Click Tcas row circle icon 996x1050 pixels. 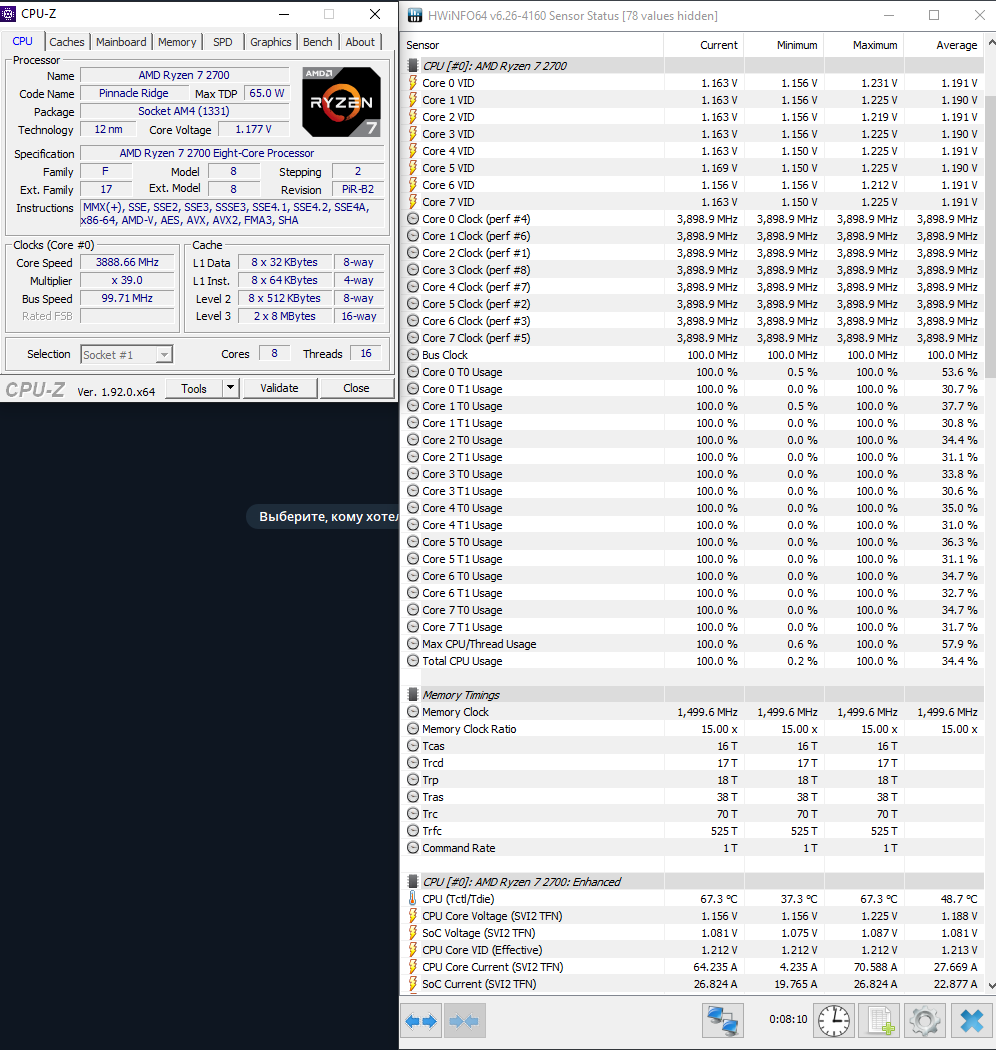point(413,746)
